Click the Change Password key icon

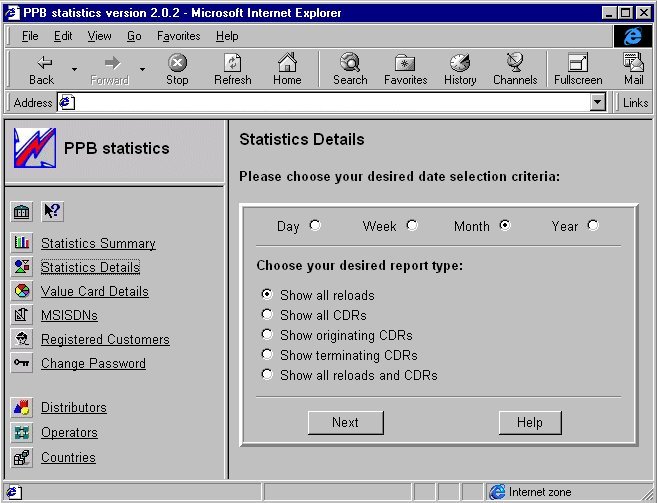[21, 363]
